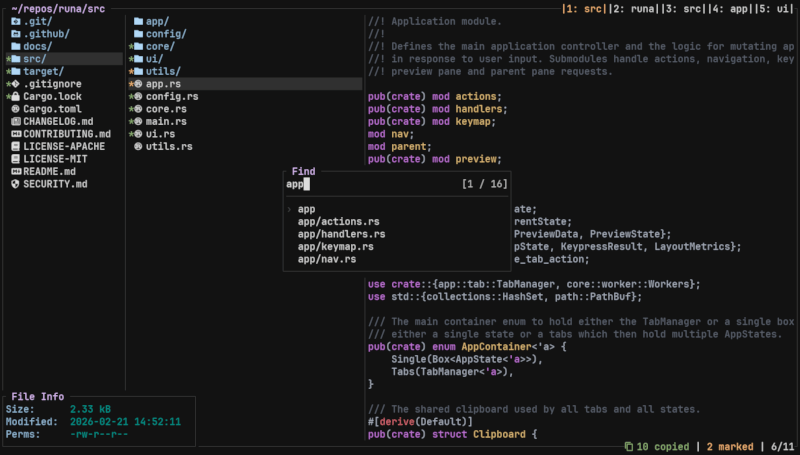Expand the docs/ directory
The image size is (800, 455).
pos(36,47)
